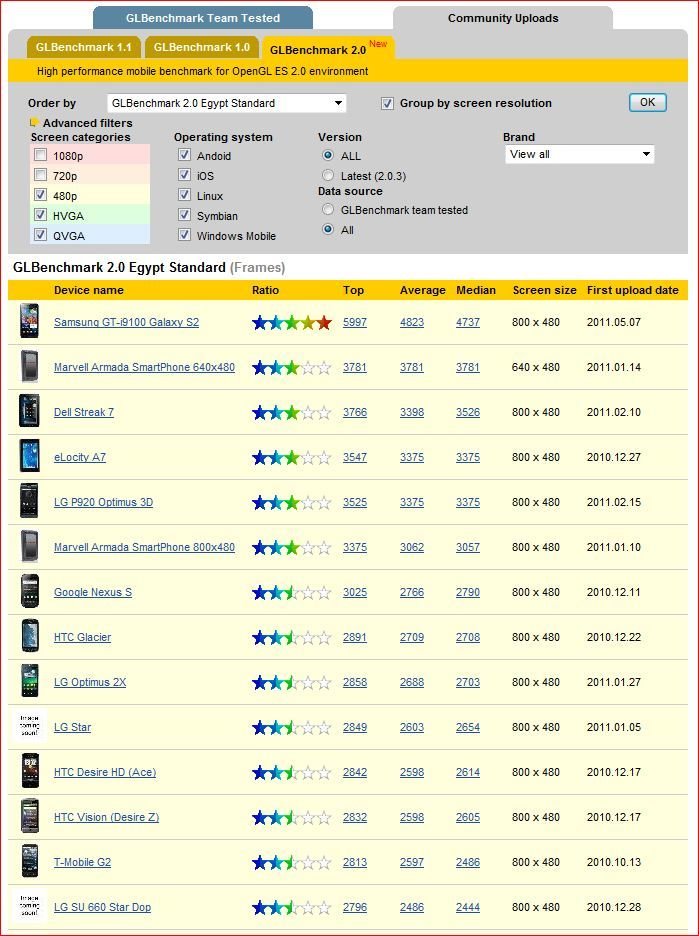
Task: Uncheck the QVGA screen category
Action: [x=41, y=235]
